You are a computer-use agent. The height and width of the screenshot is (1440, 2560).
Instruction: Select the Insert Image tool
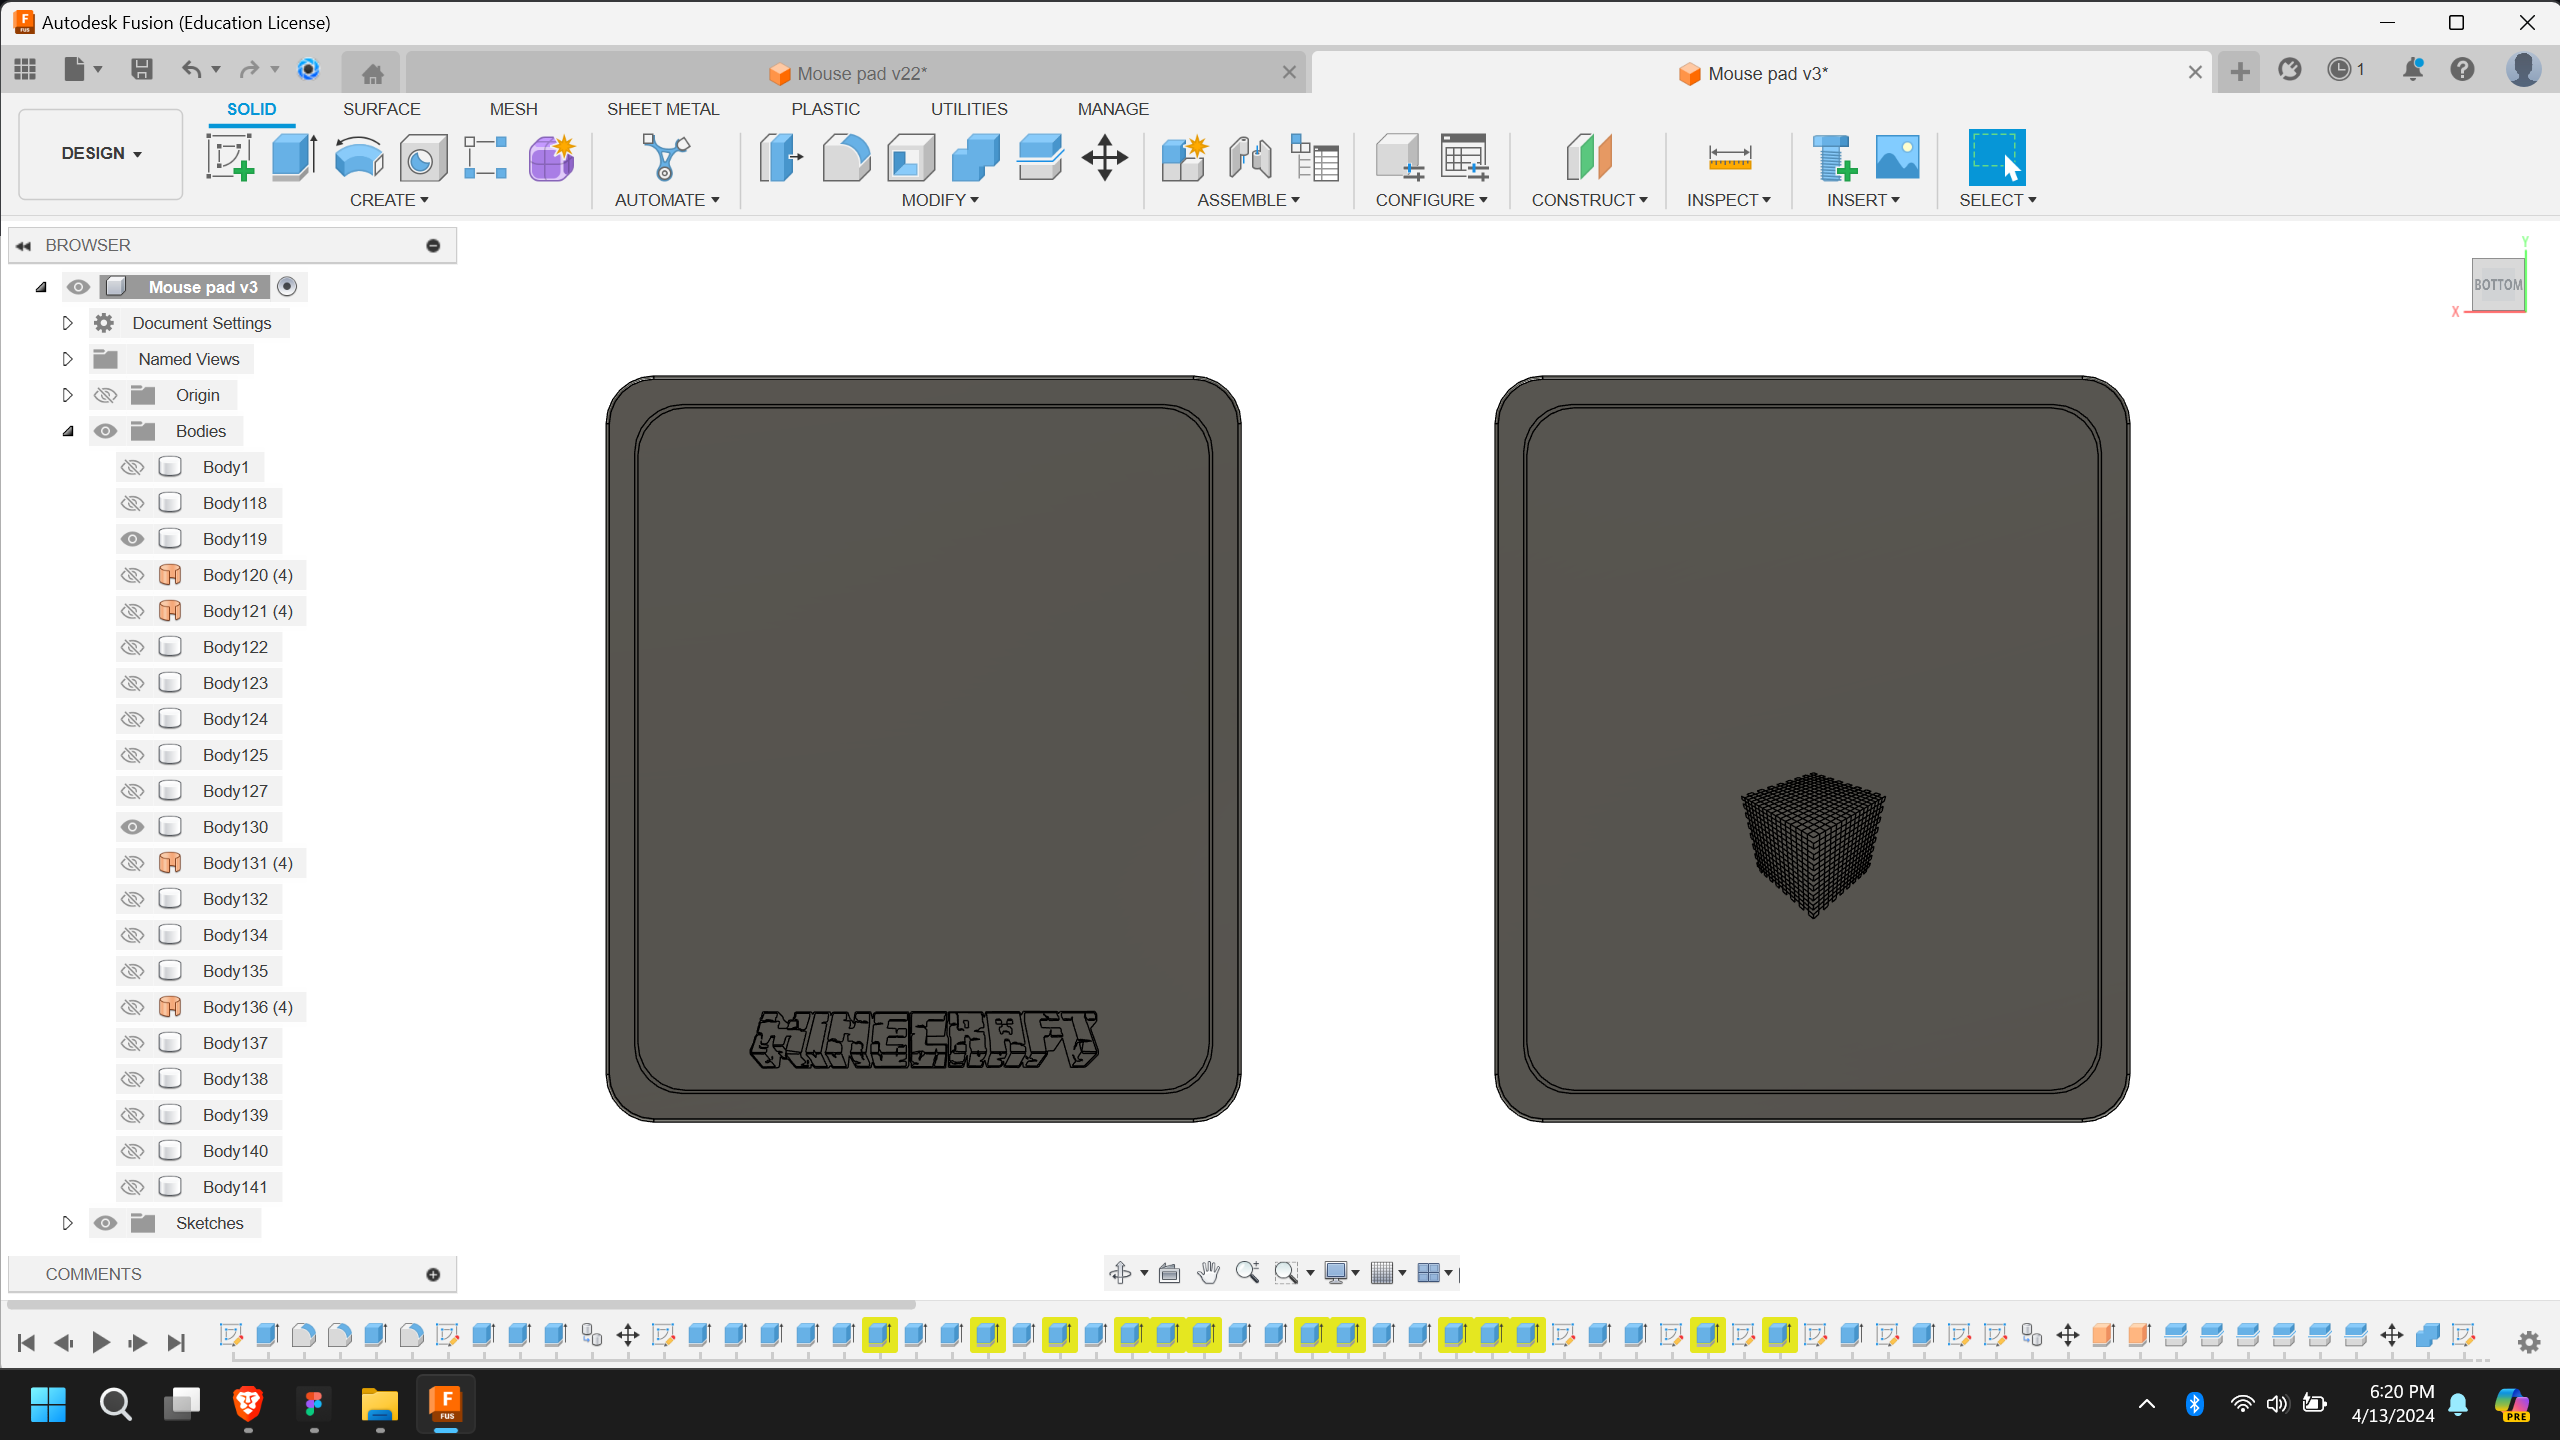(x=1897, y=158)
